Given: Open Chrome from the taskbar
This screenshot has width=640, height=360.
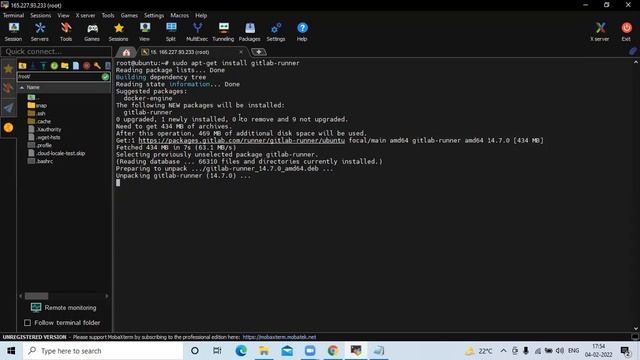Looking at the screenshot, I should pyautogui.click(x=333, y=351).
